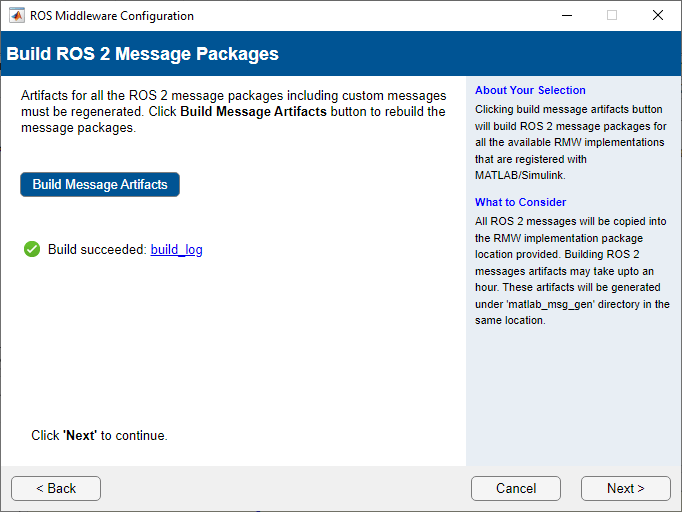The image size is (682, 512).
Task: Click the About Your Selection heading
Action: tap(530, 90)
